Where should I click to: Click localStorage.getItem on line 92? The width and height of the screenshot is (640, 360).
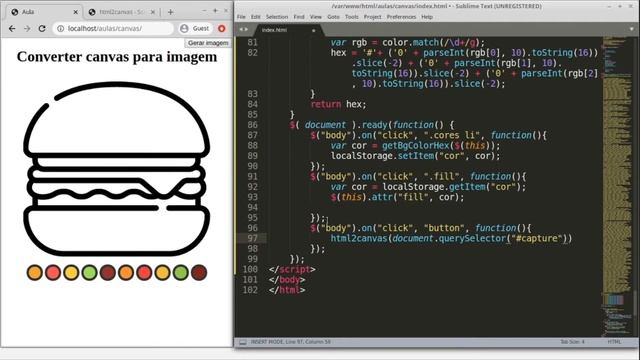(x=434, y=187)
